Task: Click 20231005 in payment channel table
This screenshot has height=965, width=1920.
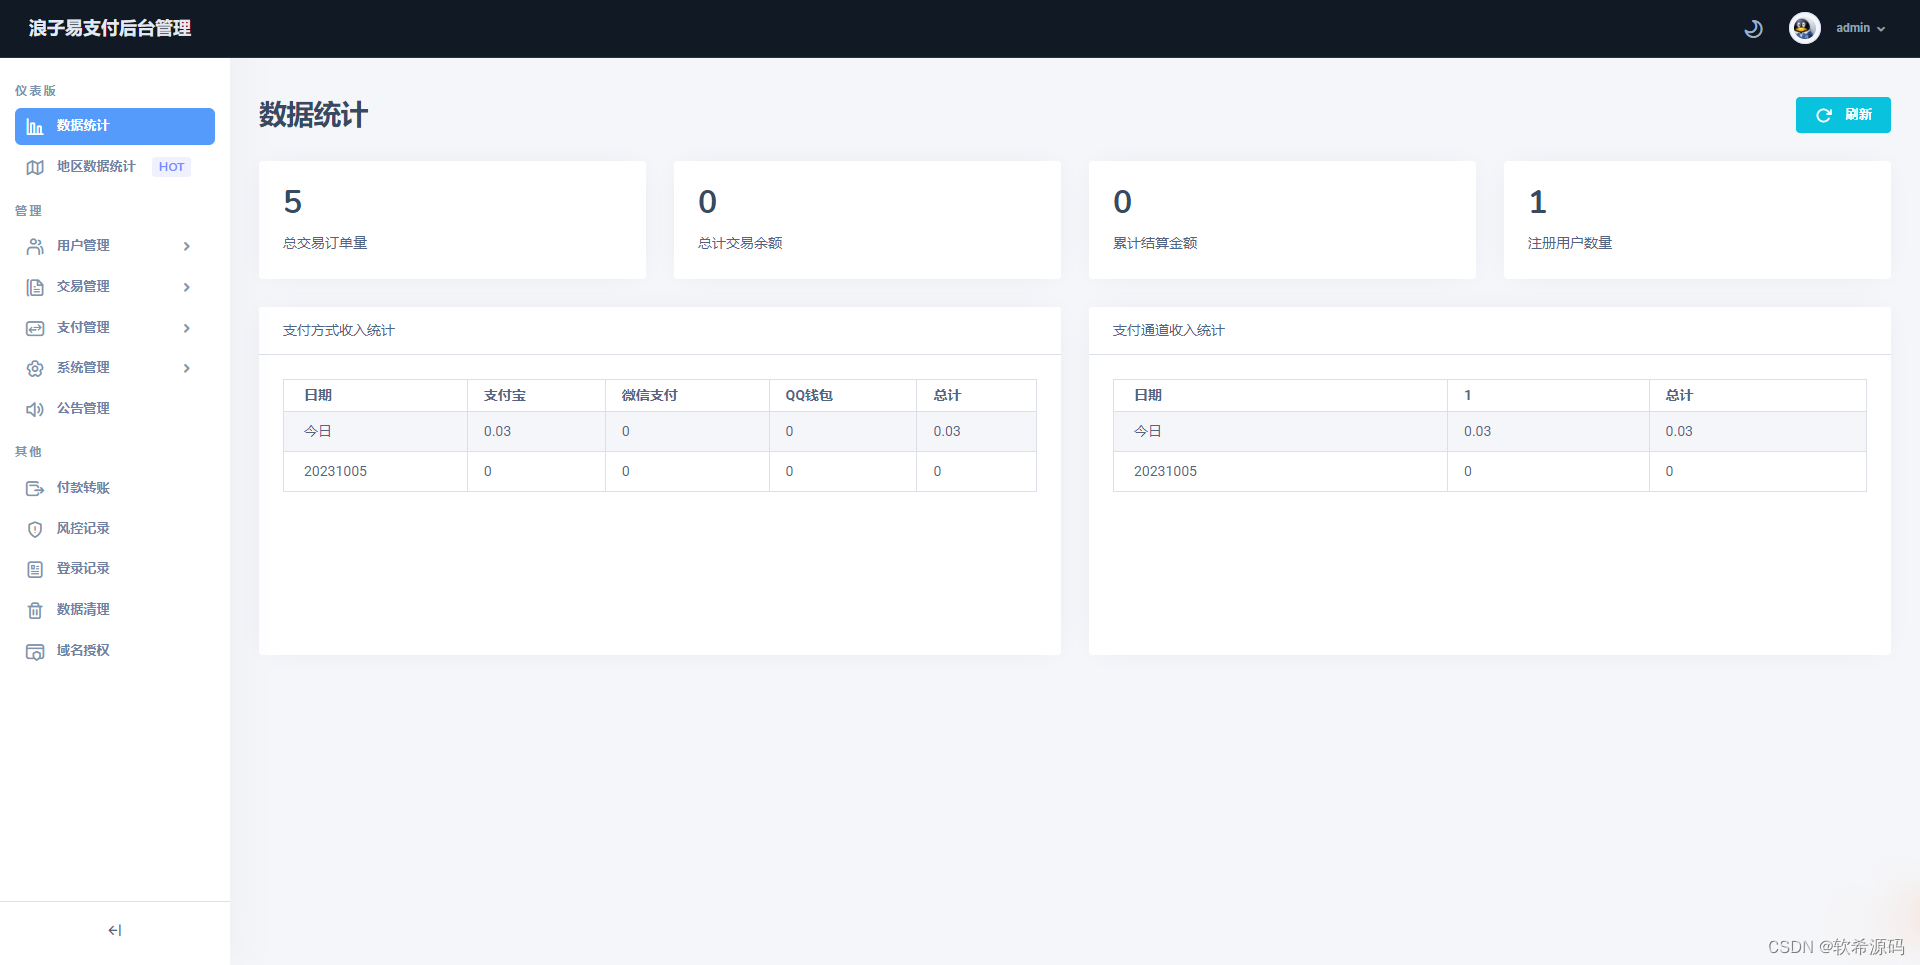Action: click(1165, 471)
